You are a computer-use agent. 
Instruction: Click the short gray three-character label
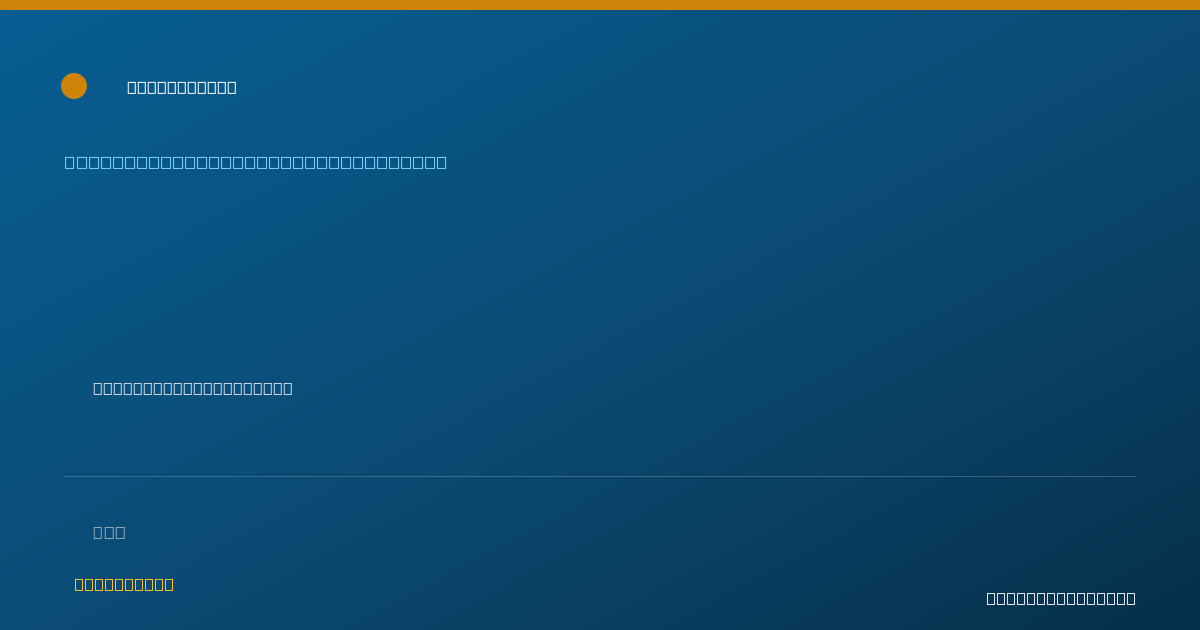109,532
